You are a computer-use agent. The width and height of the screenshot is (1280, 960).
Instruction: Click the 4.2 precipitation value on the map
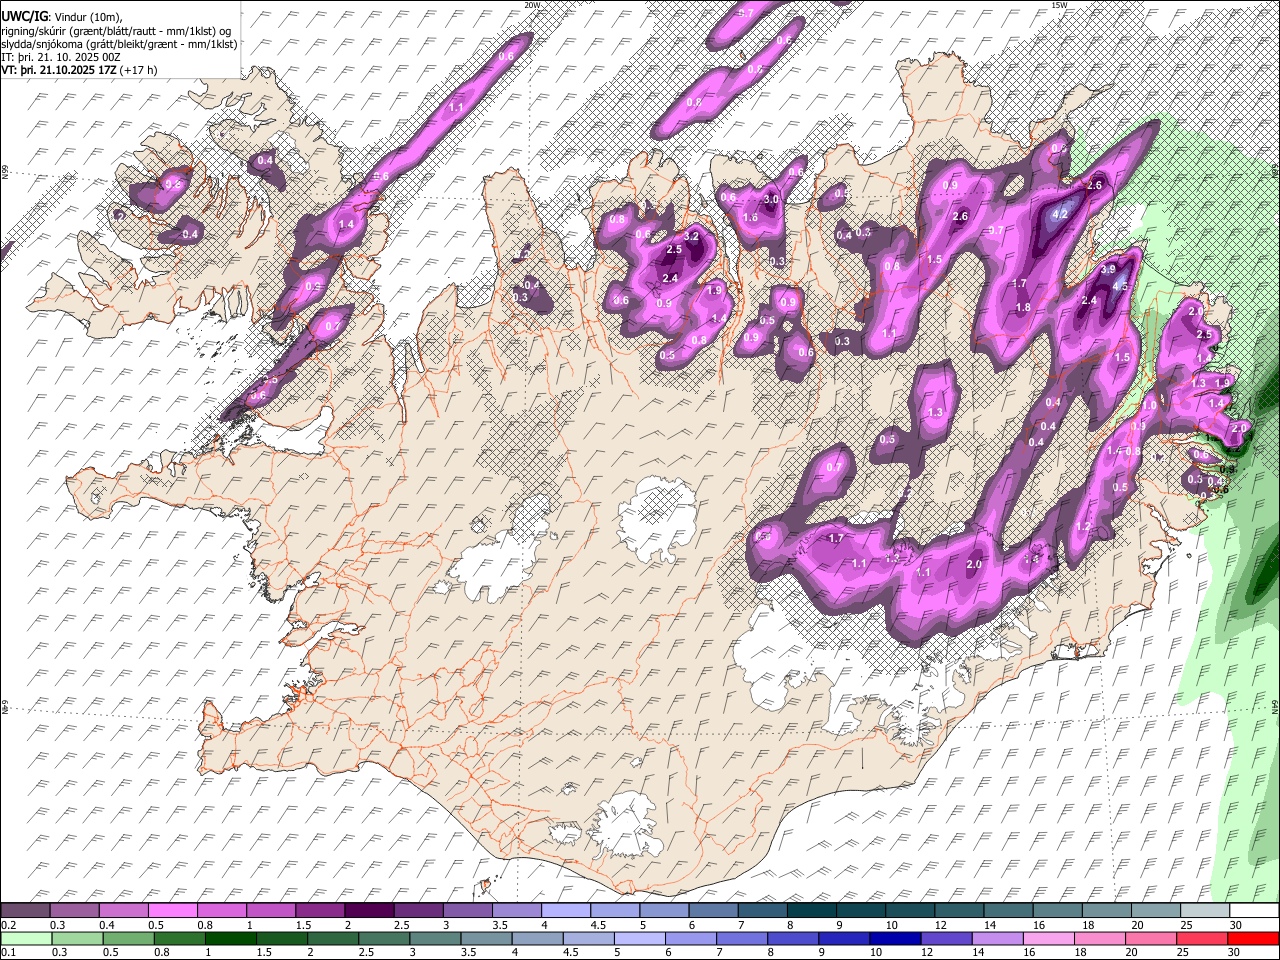click(1062, 213)
